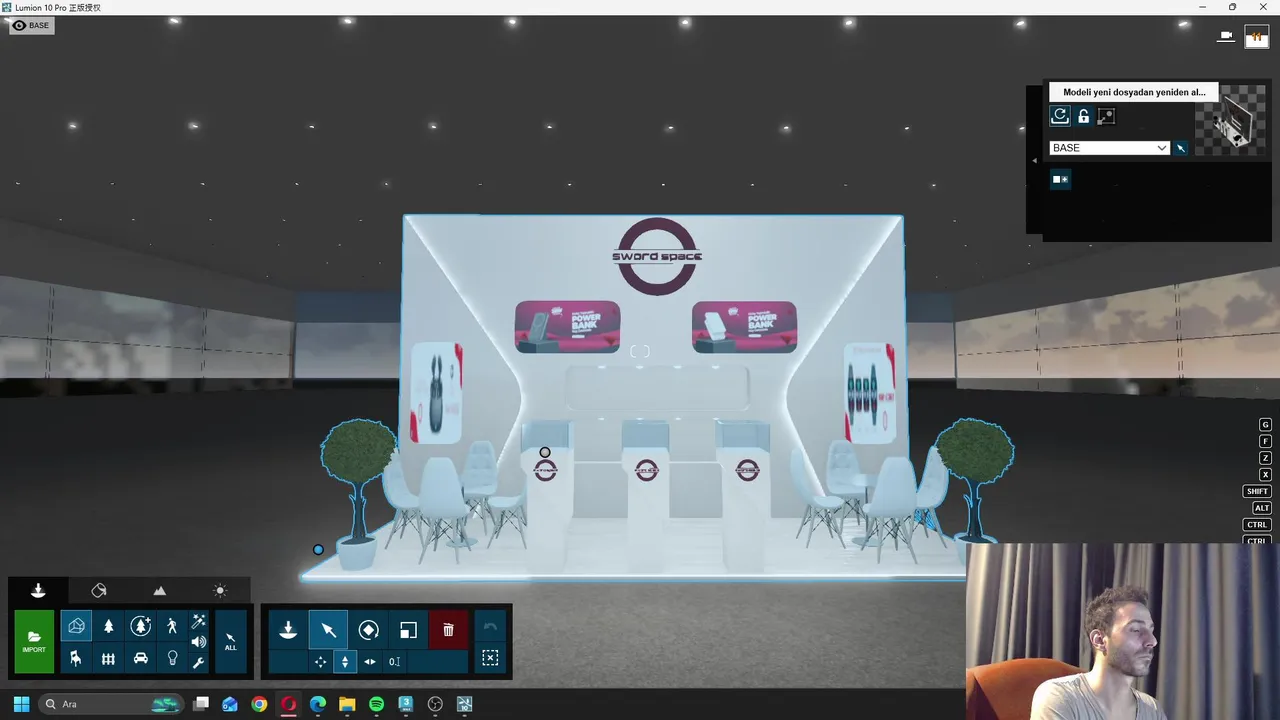Open Task View in the taskbar
The image size is (1280, 720).
(201, 704)
